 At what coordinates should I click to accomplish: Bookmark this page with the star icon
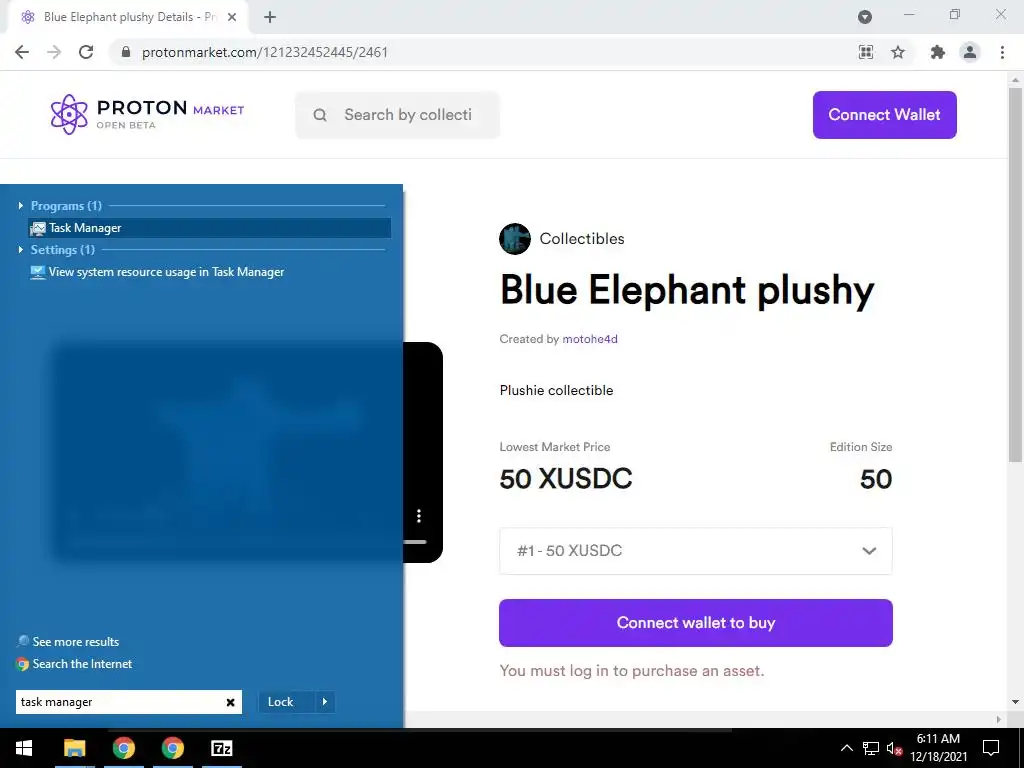click(x=898, y=52)
